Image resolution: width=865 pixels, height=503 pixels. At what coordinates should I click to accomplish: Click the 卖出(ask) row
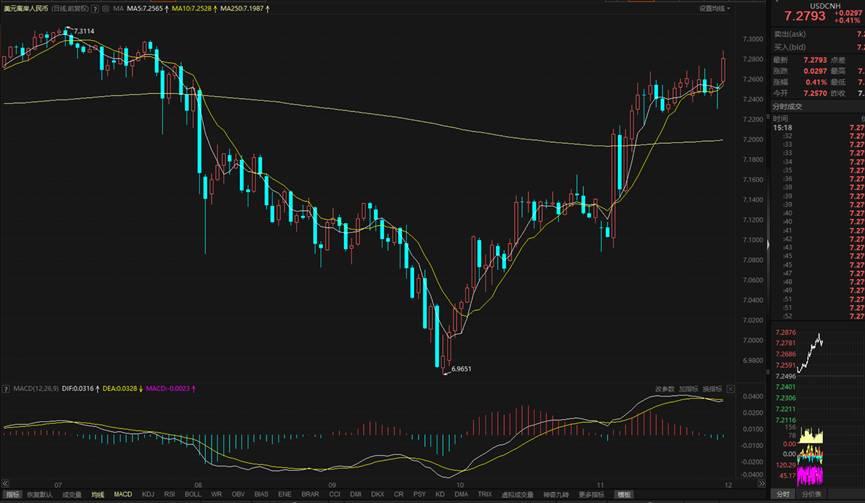pos(818,34)
